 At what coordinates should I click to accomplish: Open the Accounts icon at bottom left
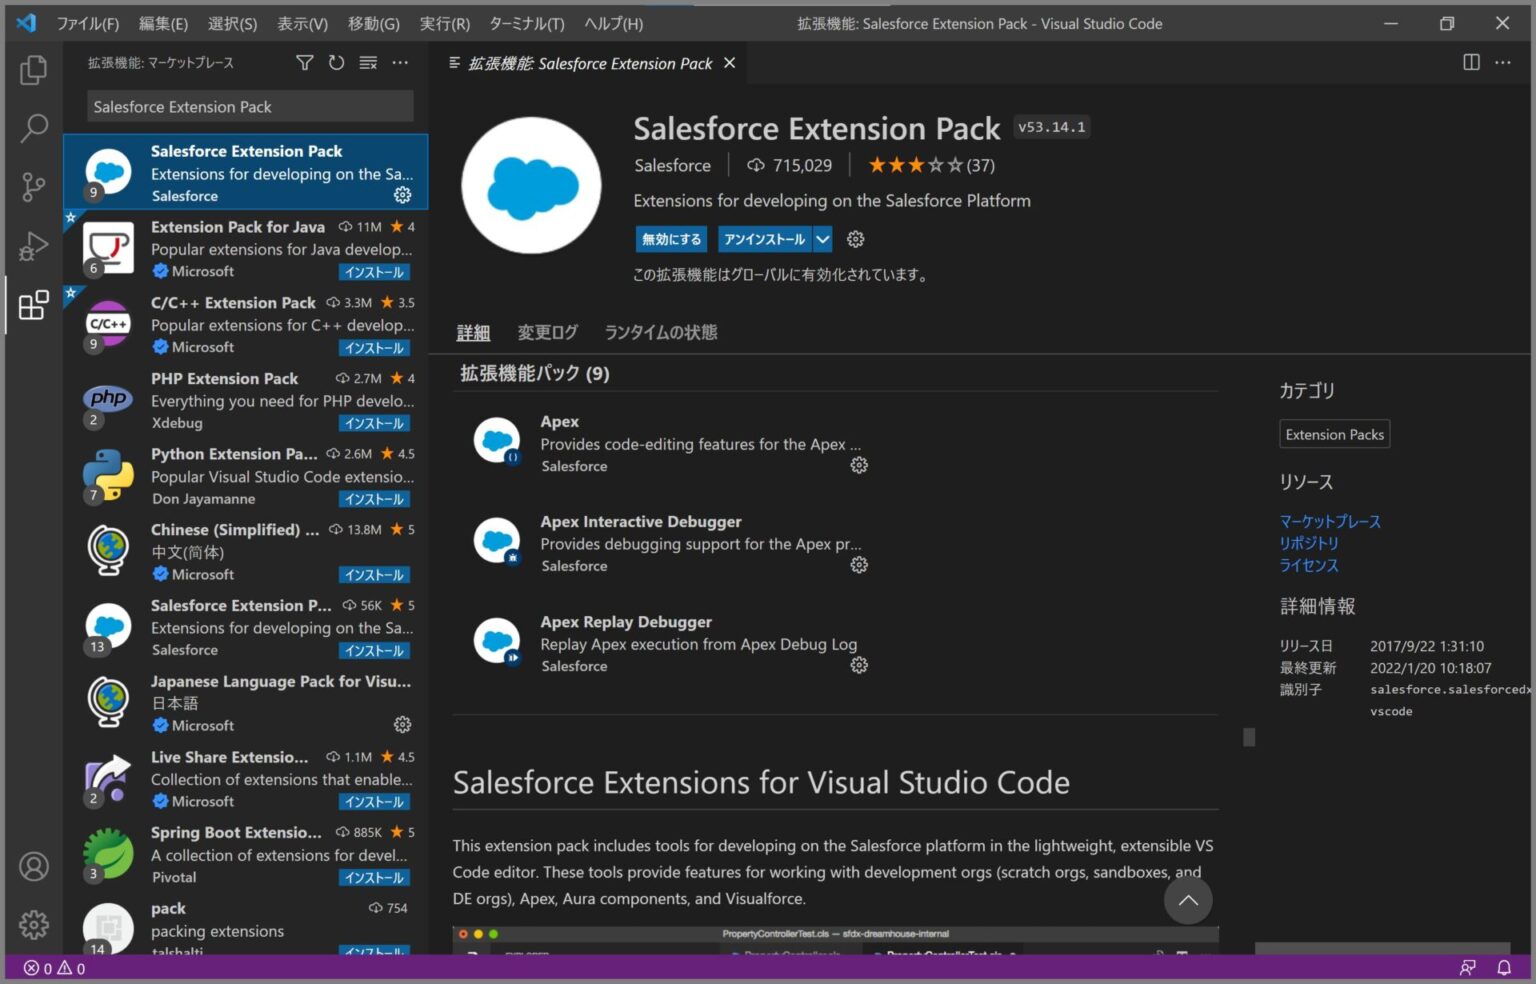pyautogui.click(x=34, y=867)
